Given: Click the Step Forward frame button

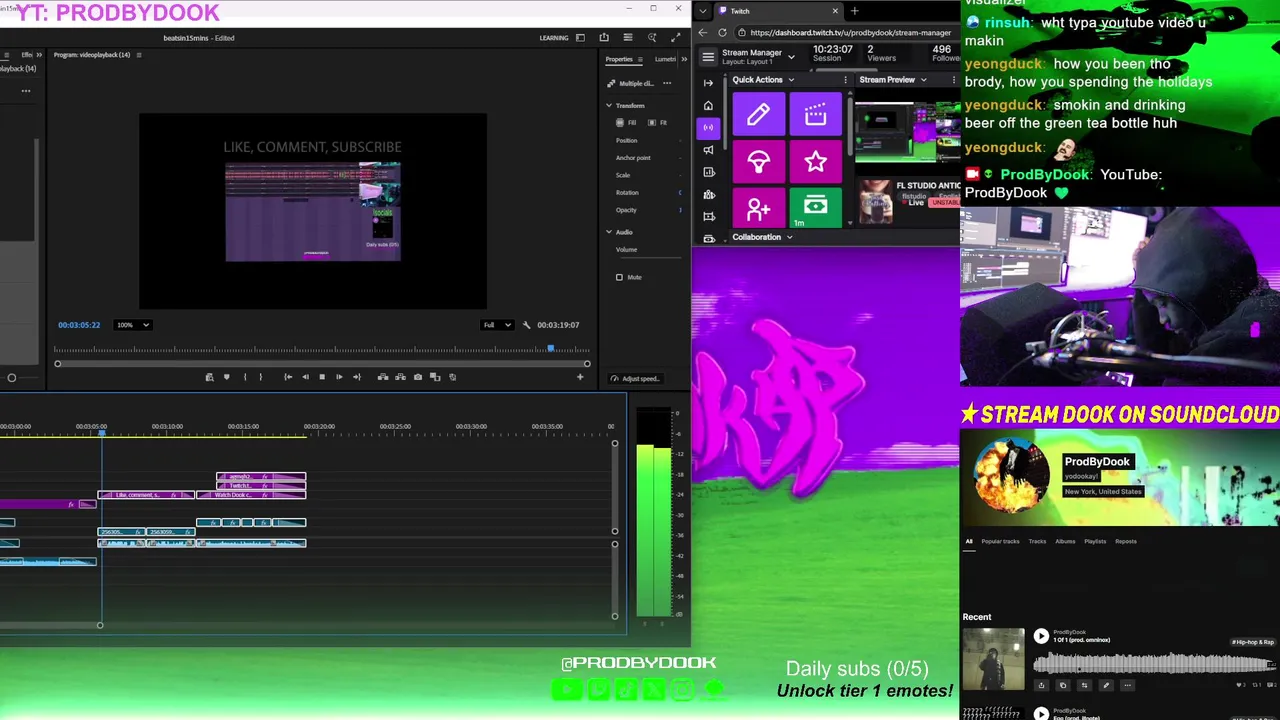Looking at the screenshot, I should 339,377.
